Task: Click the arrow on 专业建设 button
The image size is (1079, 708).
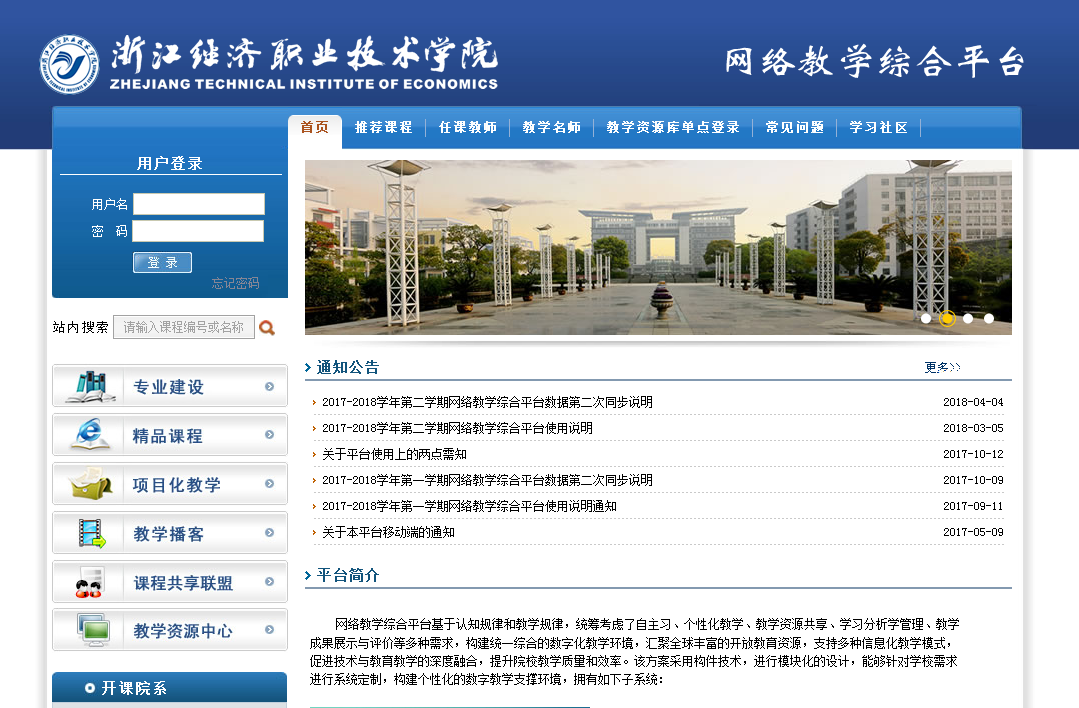Action: pyautogui.click(x=270, y=387)
